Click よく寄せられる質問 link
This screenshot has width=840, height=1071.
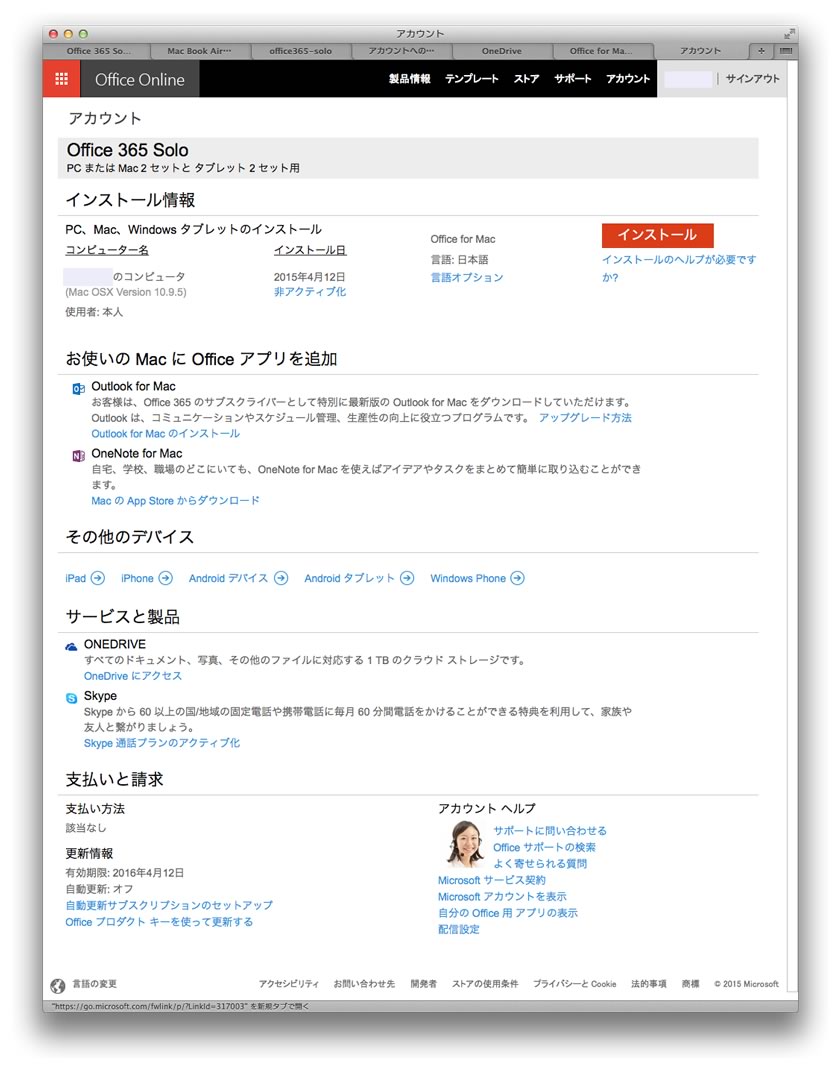pyautogui.click(x=540, y=863)
